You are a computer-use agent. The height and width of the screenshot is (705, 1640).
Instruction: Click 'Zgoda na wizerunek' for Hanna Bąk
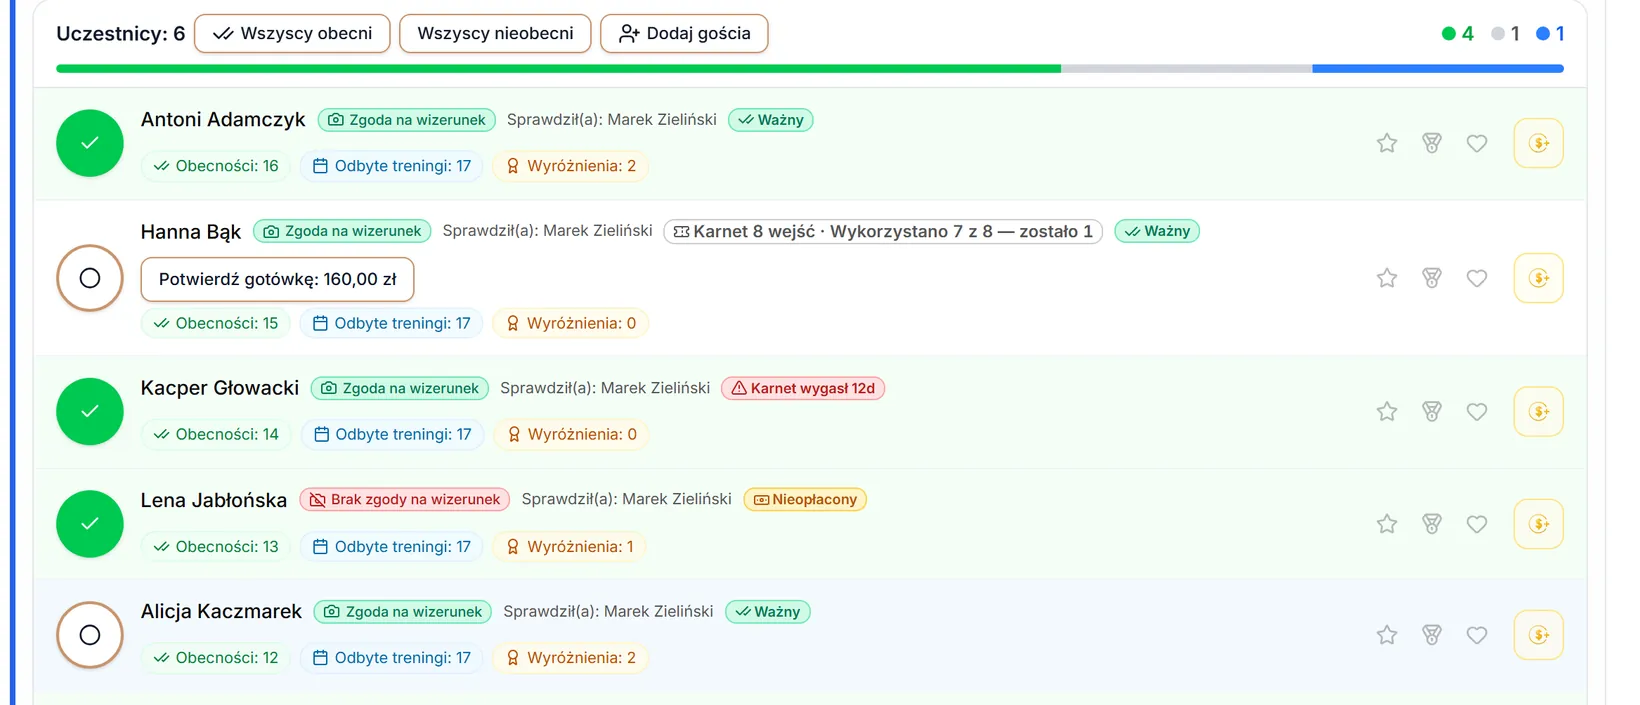coord(343,231)
